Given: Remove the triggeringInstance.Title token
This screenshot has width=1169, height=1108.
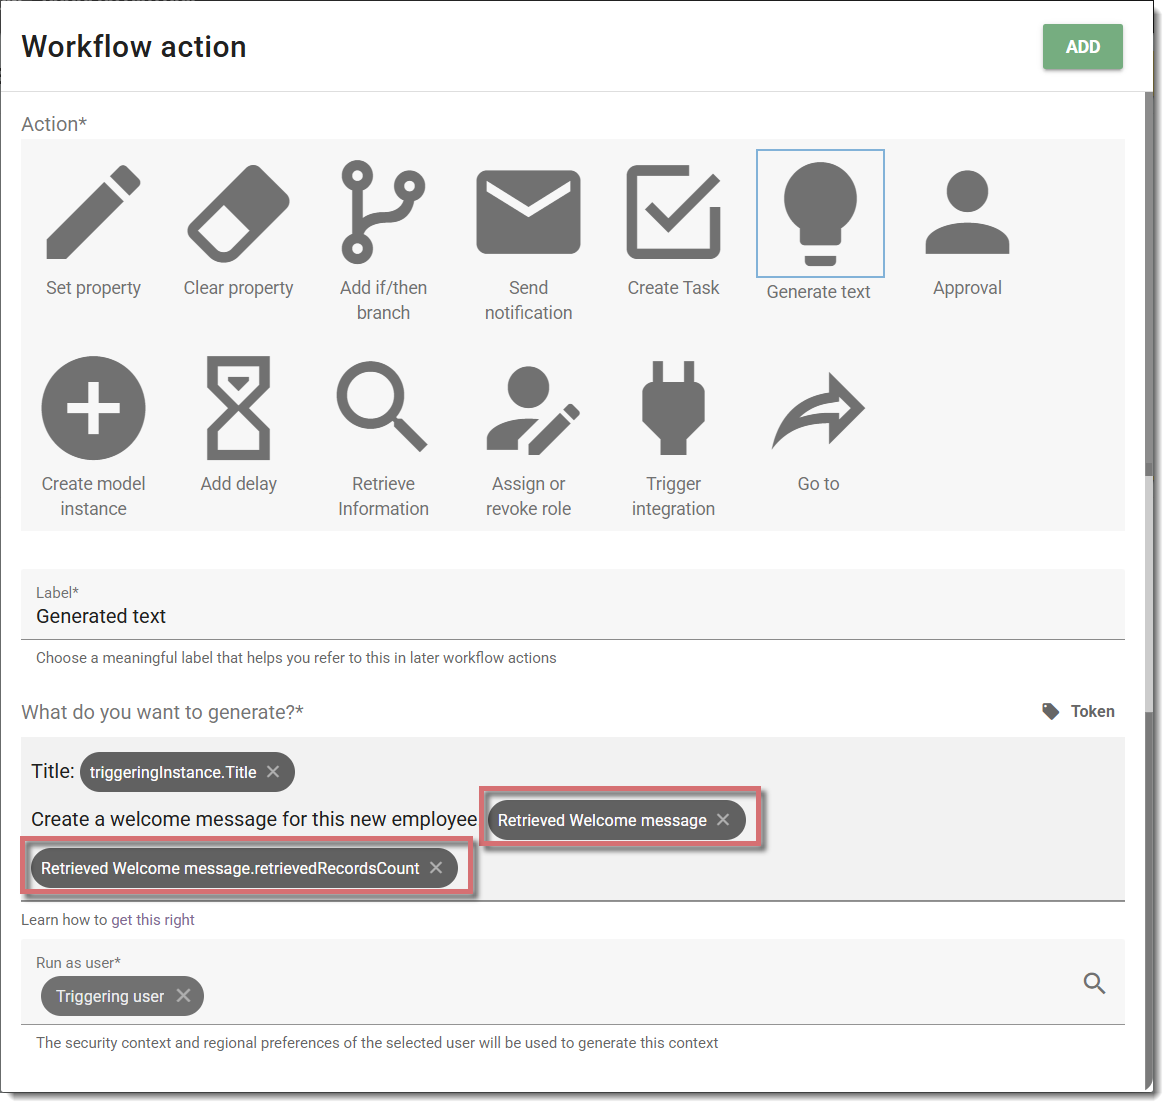Looking at the screenshot, I should click(274, 772).
